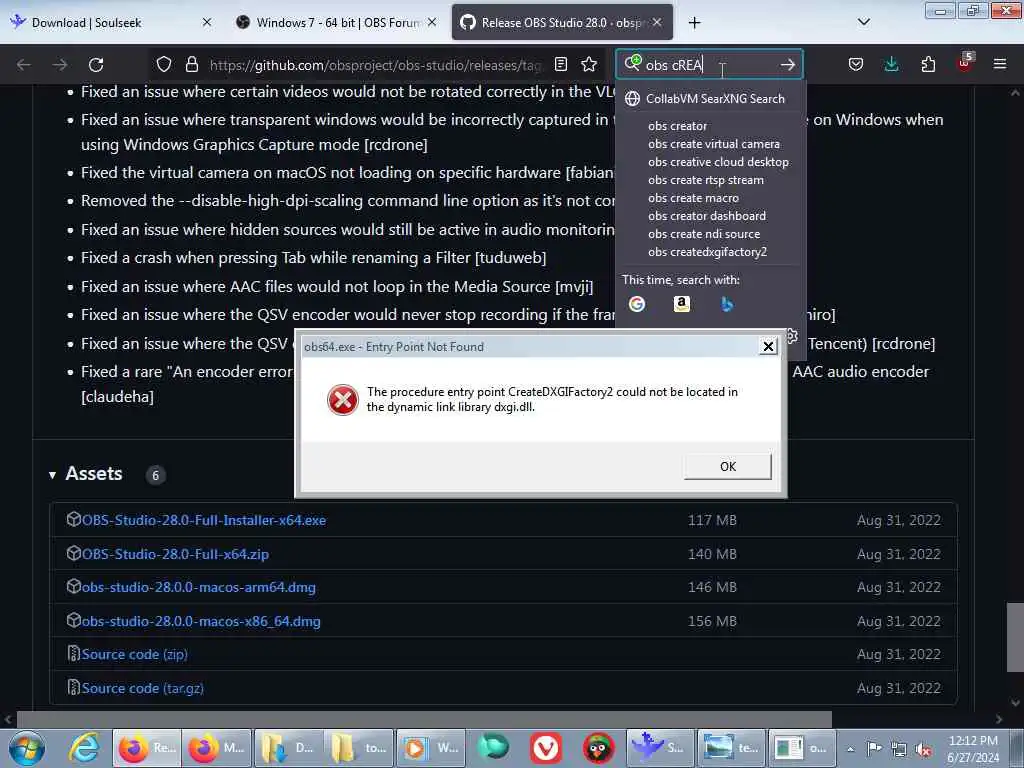Open the extensions puzzle icon
Screen dimensions: 1024x768
(x=928, y=64)
